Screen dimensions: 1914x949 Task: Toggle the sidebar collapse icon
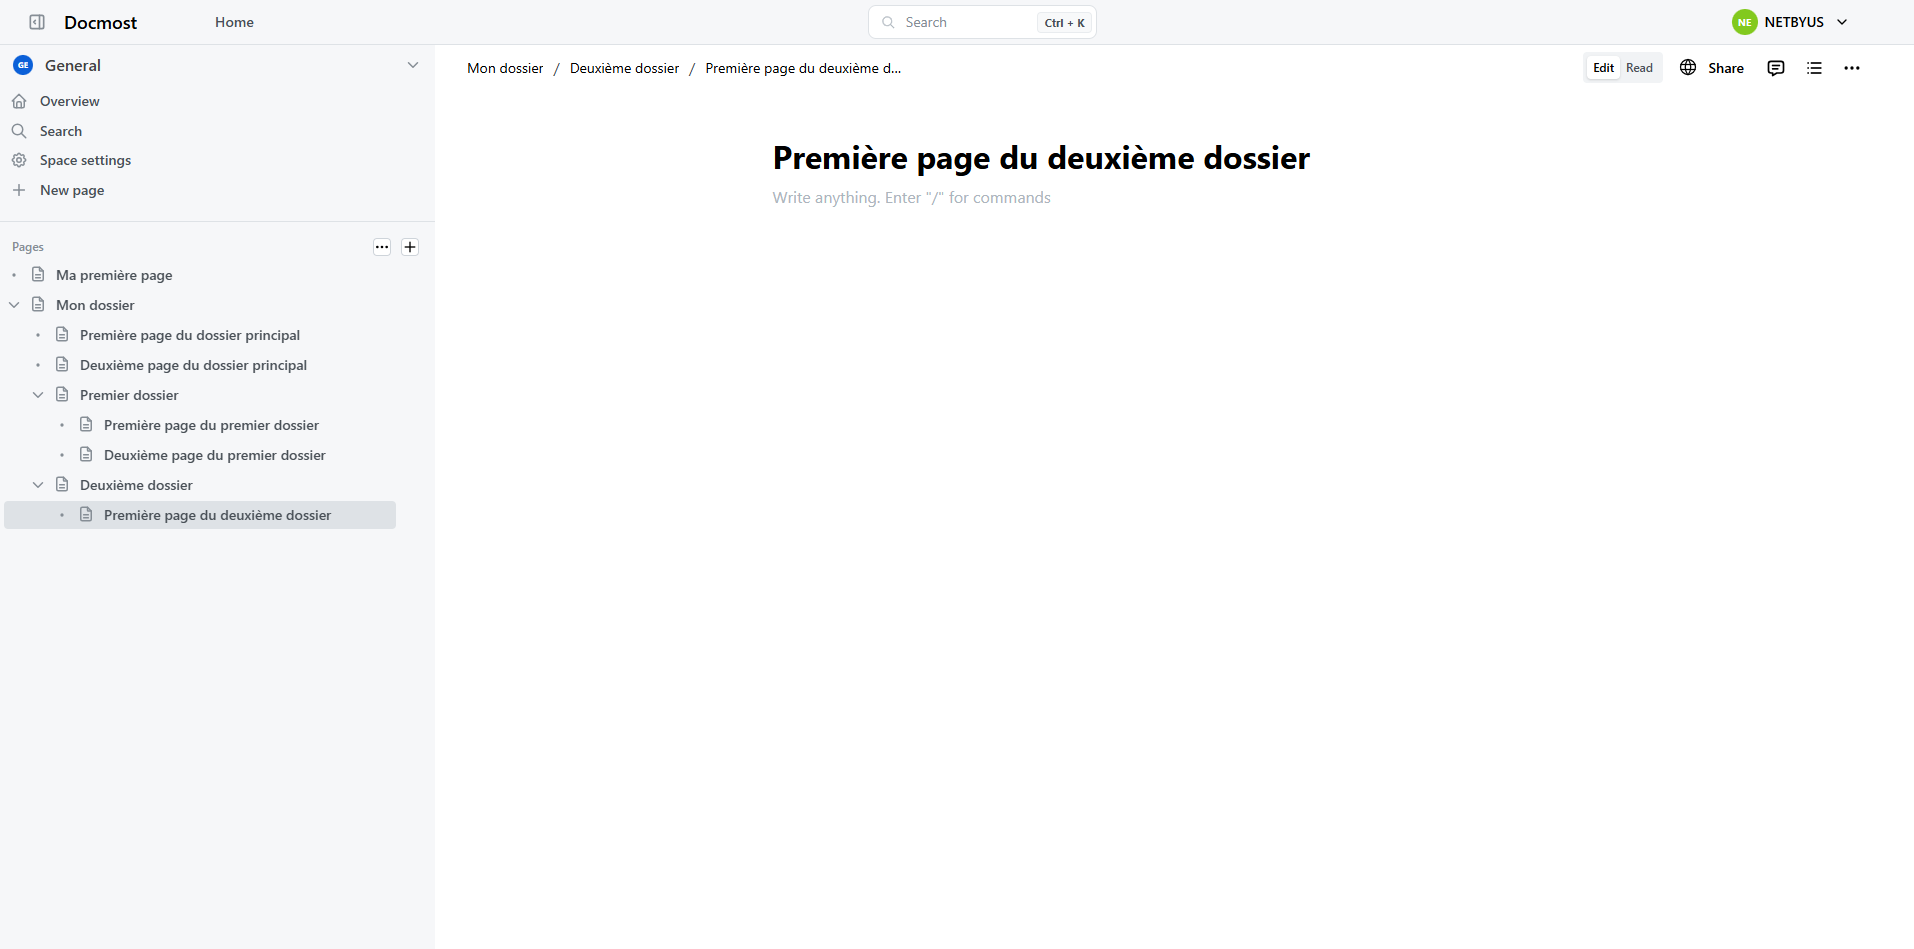(x=37, y=22)
